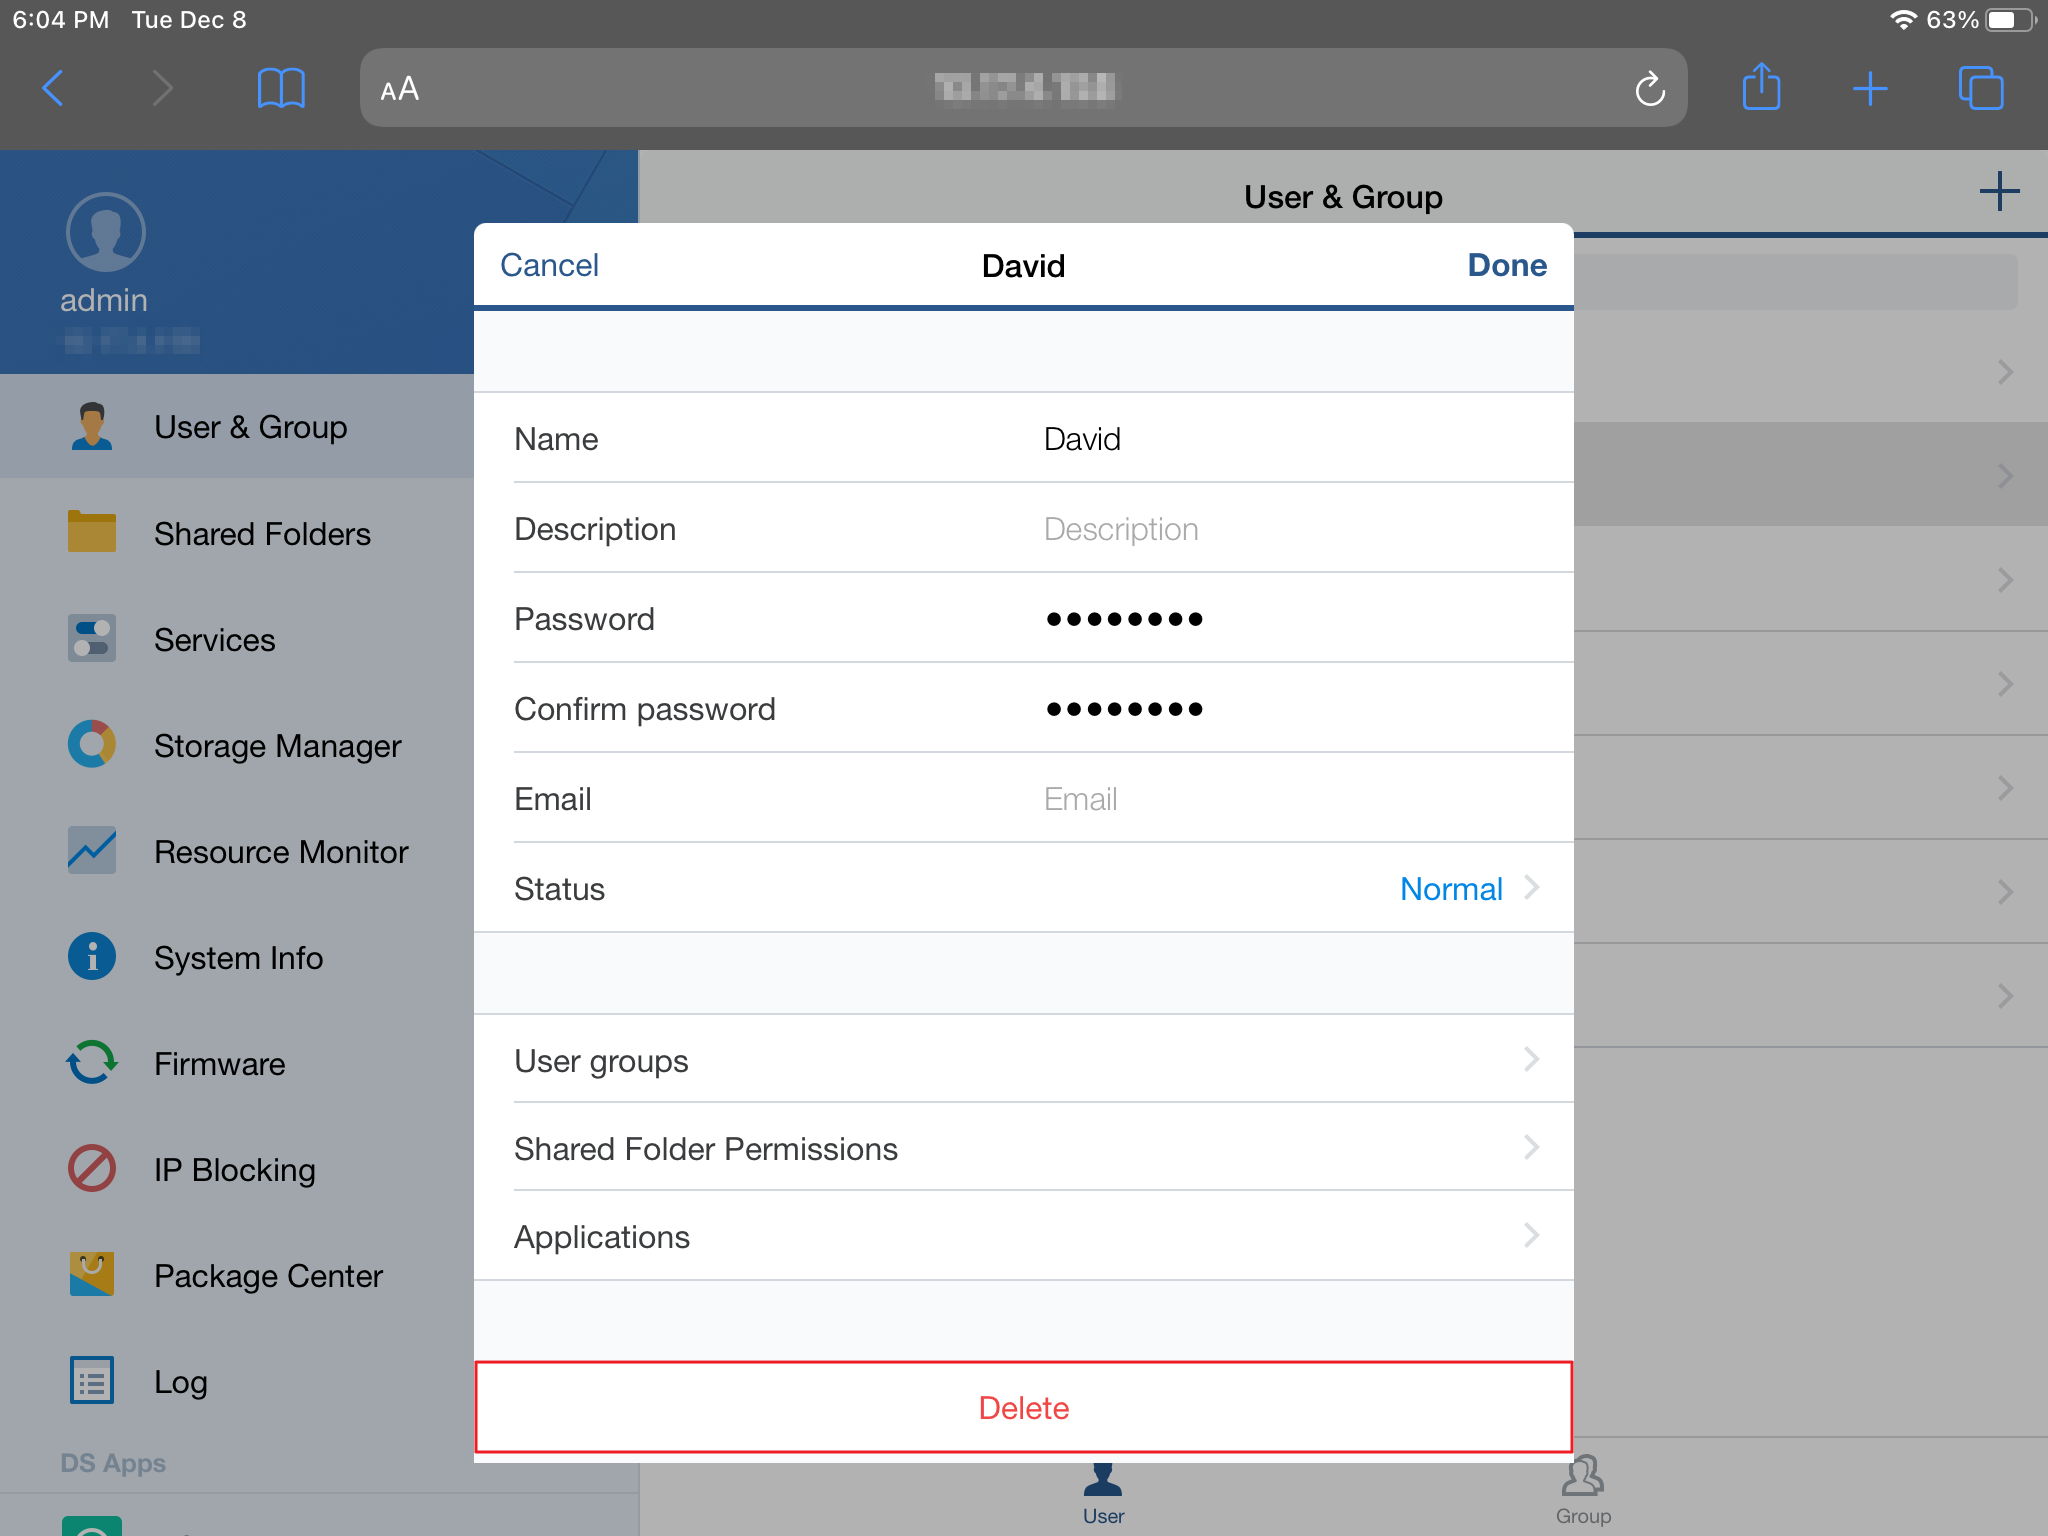
Task: Switch to the Group tab
Action: (x=1582, y=1492)
